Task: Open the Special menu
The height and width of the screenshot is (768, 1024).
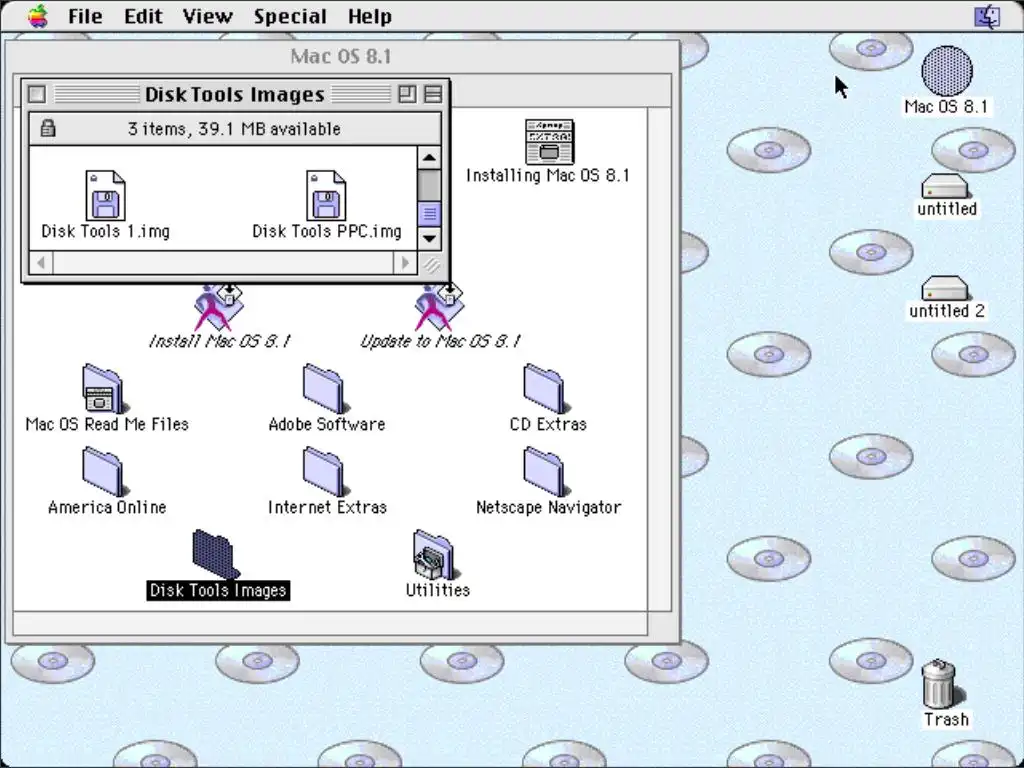Action: point(290,16)
